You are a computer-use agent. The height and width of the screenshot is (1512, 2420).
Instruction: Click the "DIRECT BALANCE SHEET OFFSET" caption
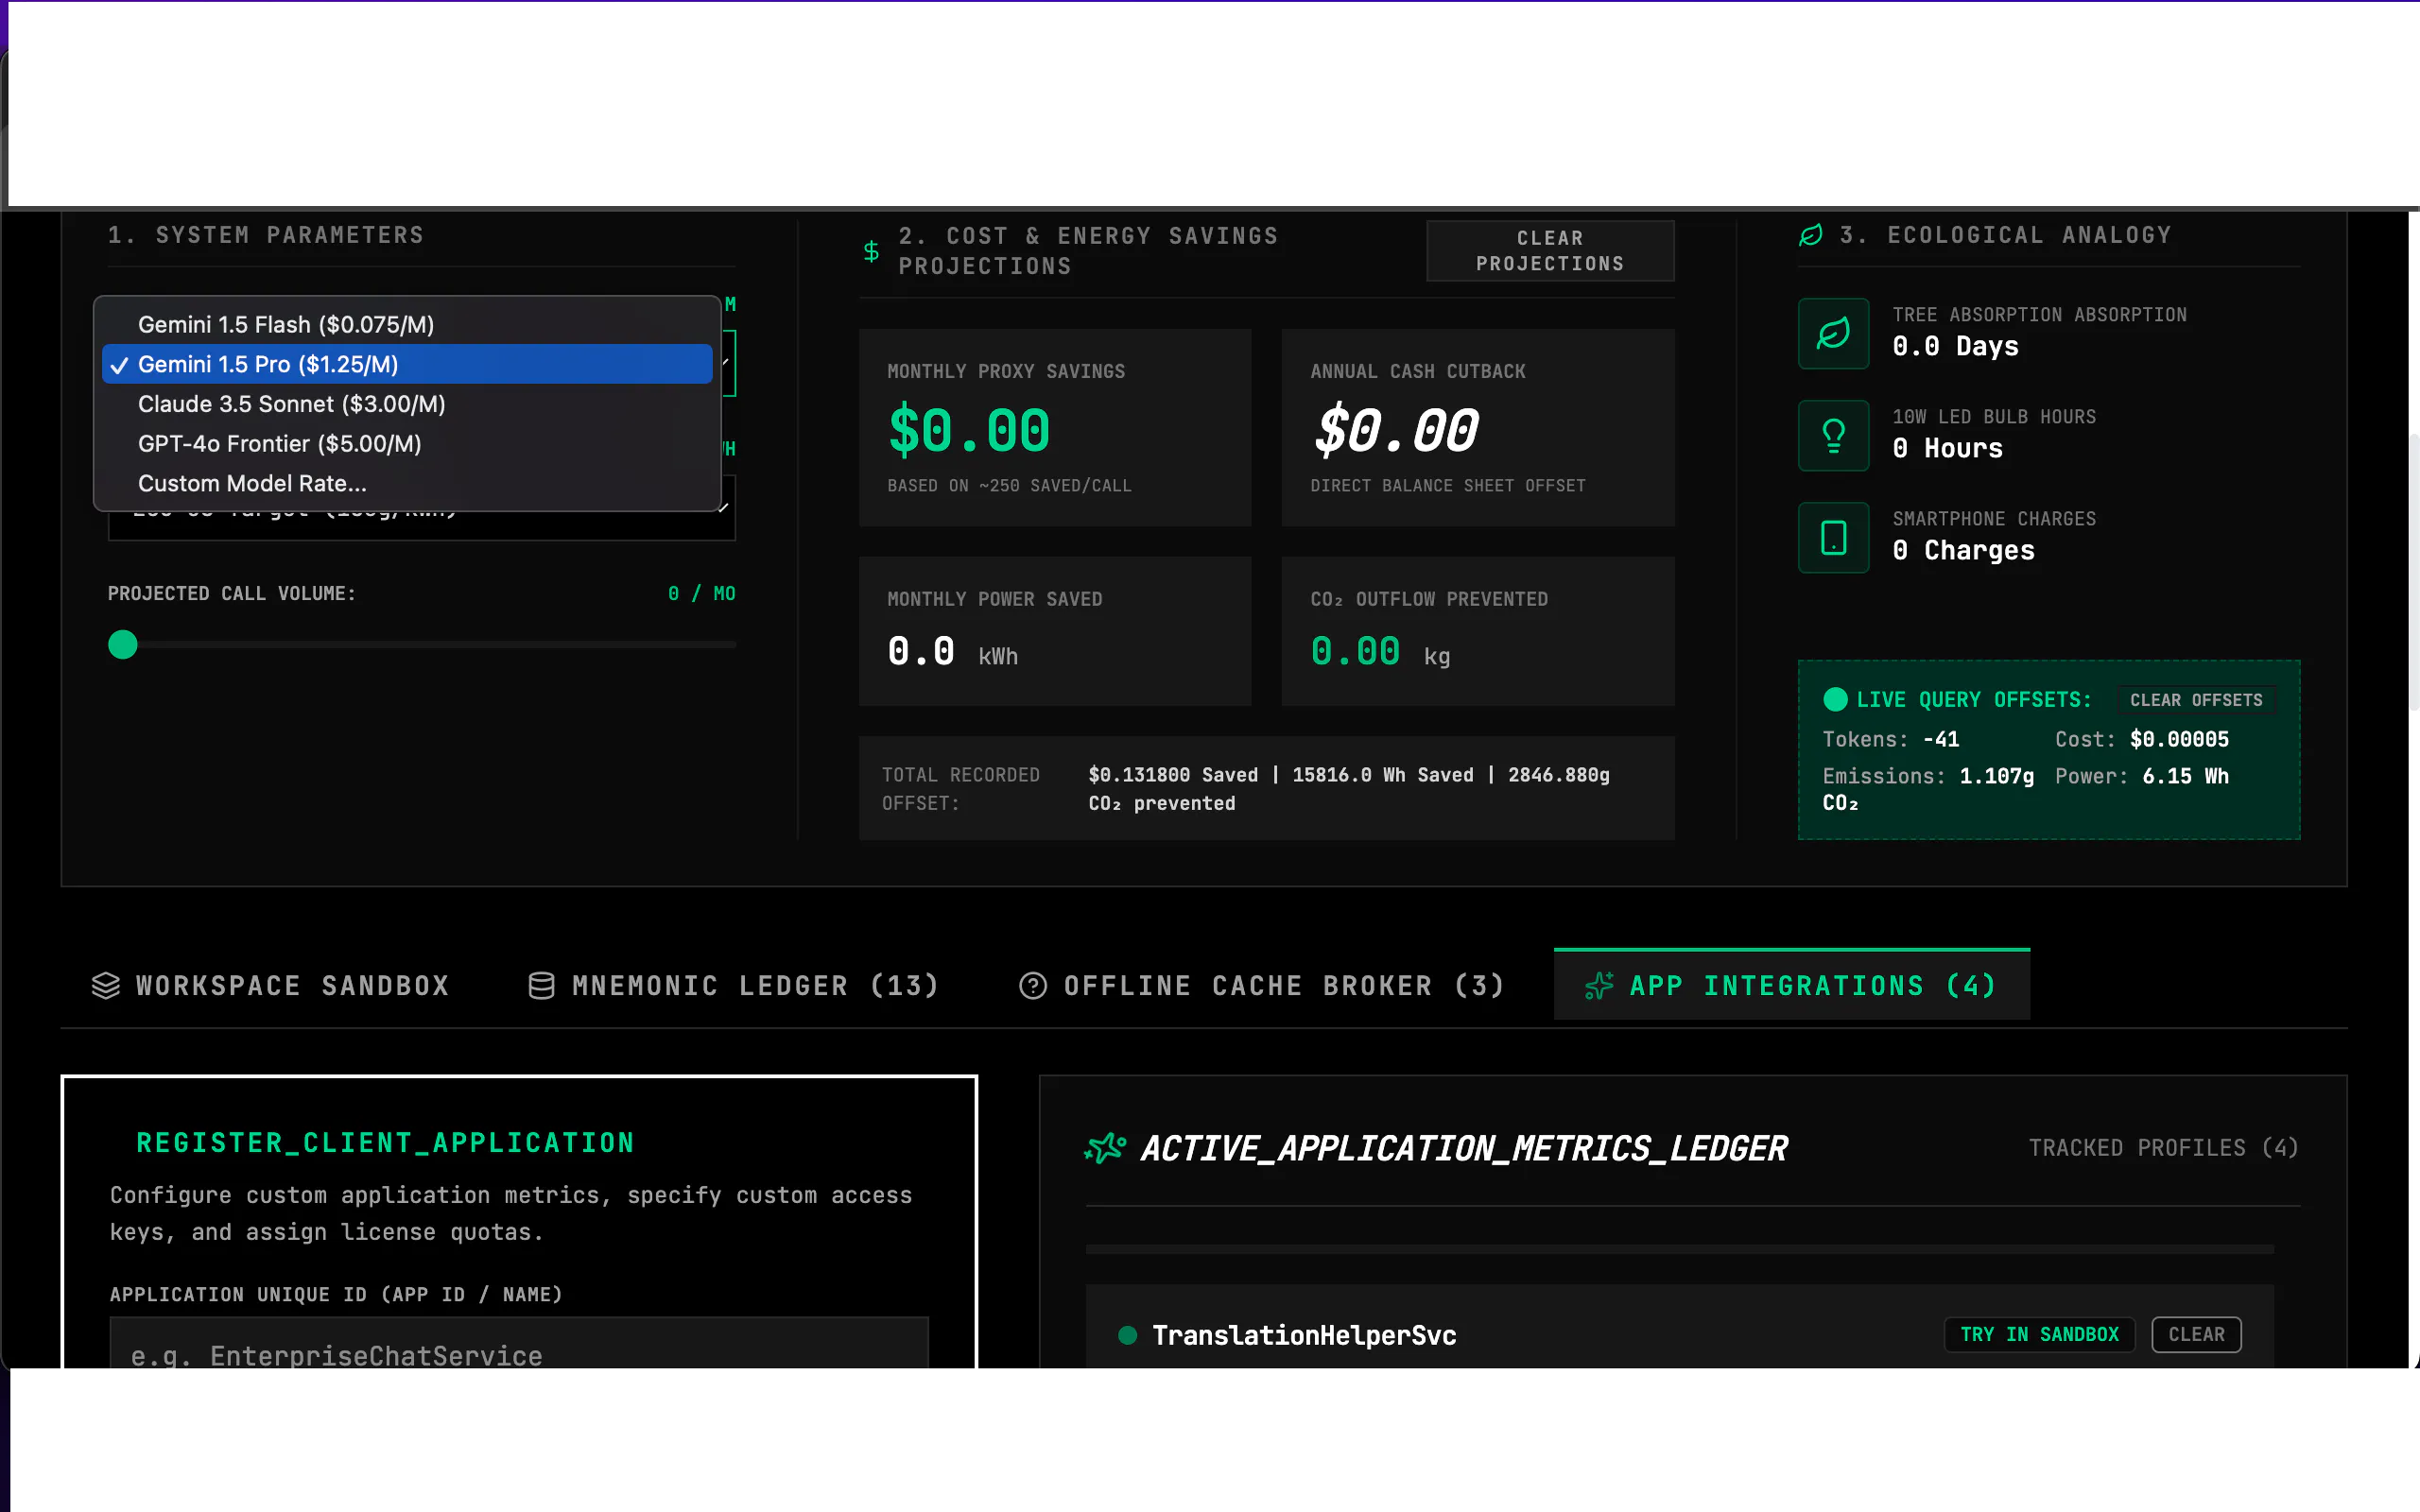click(1448, 486)
